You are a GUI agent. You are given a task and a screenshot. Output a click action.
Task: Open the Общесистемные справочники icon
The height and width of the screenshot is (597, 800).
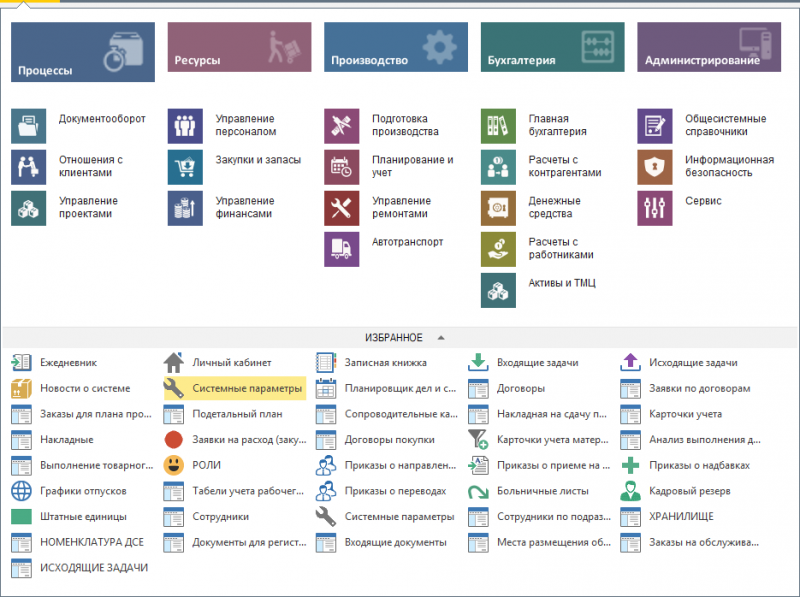655,126
